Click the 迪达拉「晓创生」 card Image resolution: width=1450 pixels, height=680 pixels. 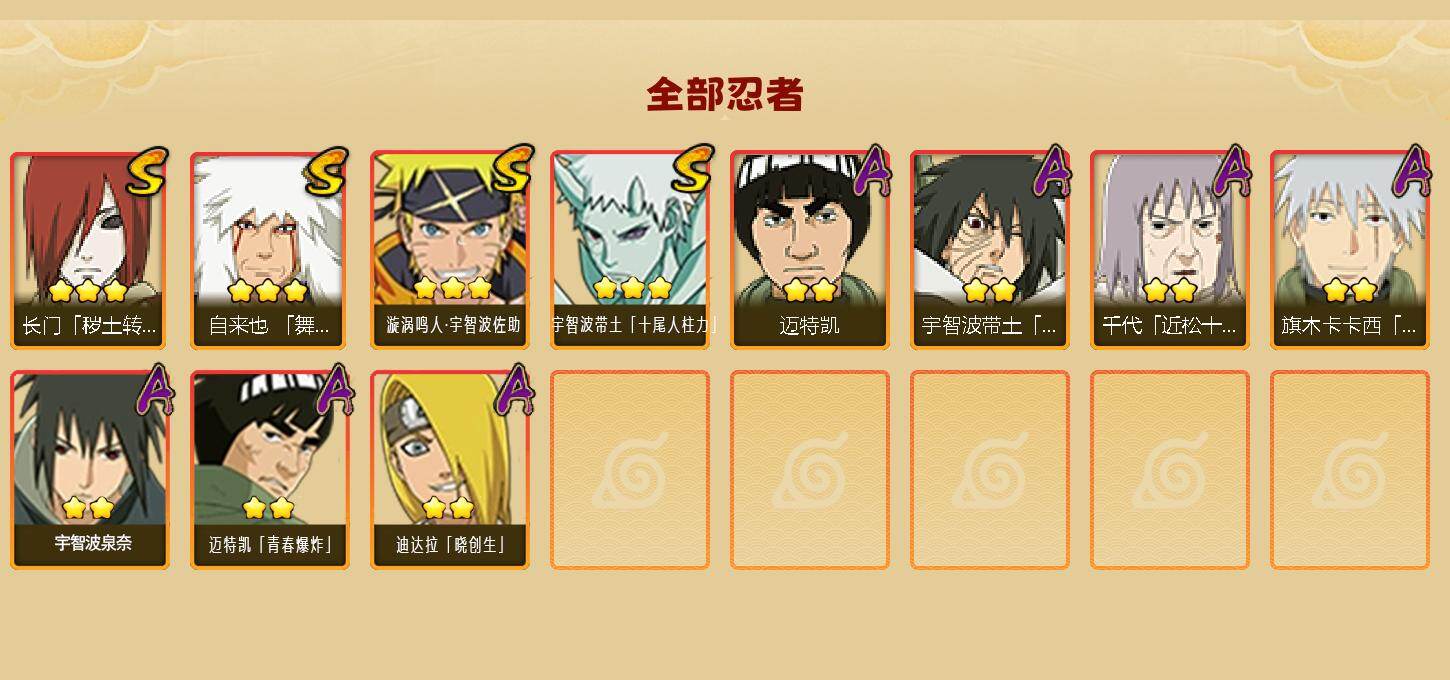(450, 470)
